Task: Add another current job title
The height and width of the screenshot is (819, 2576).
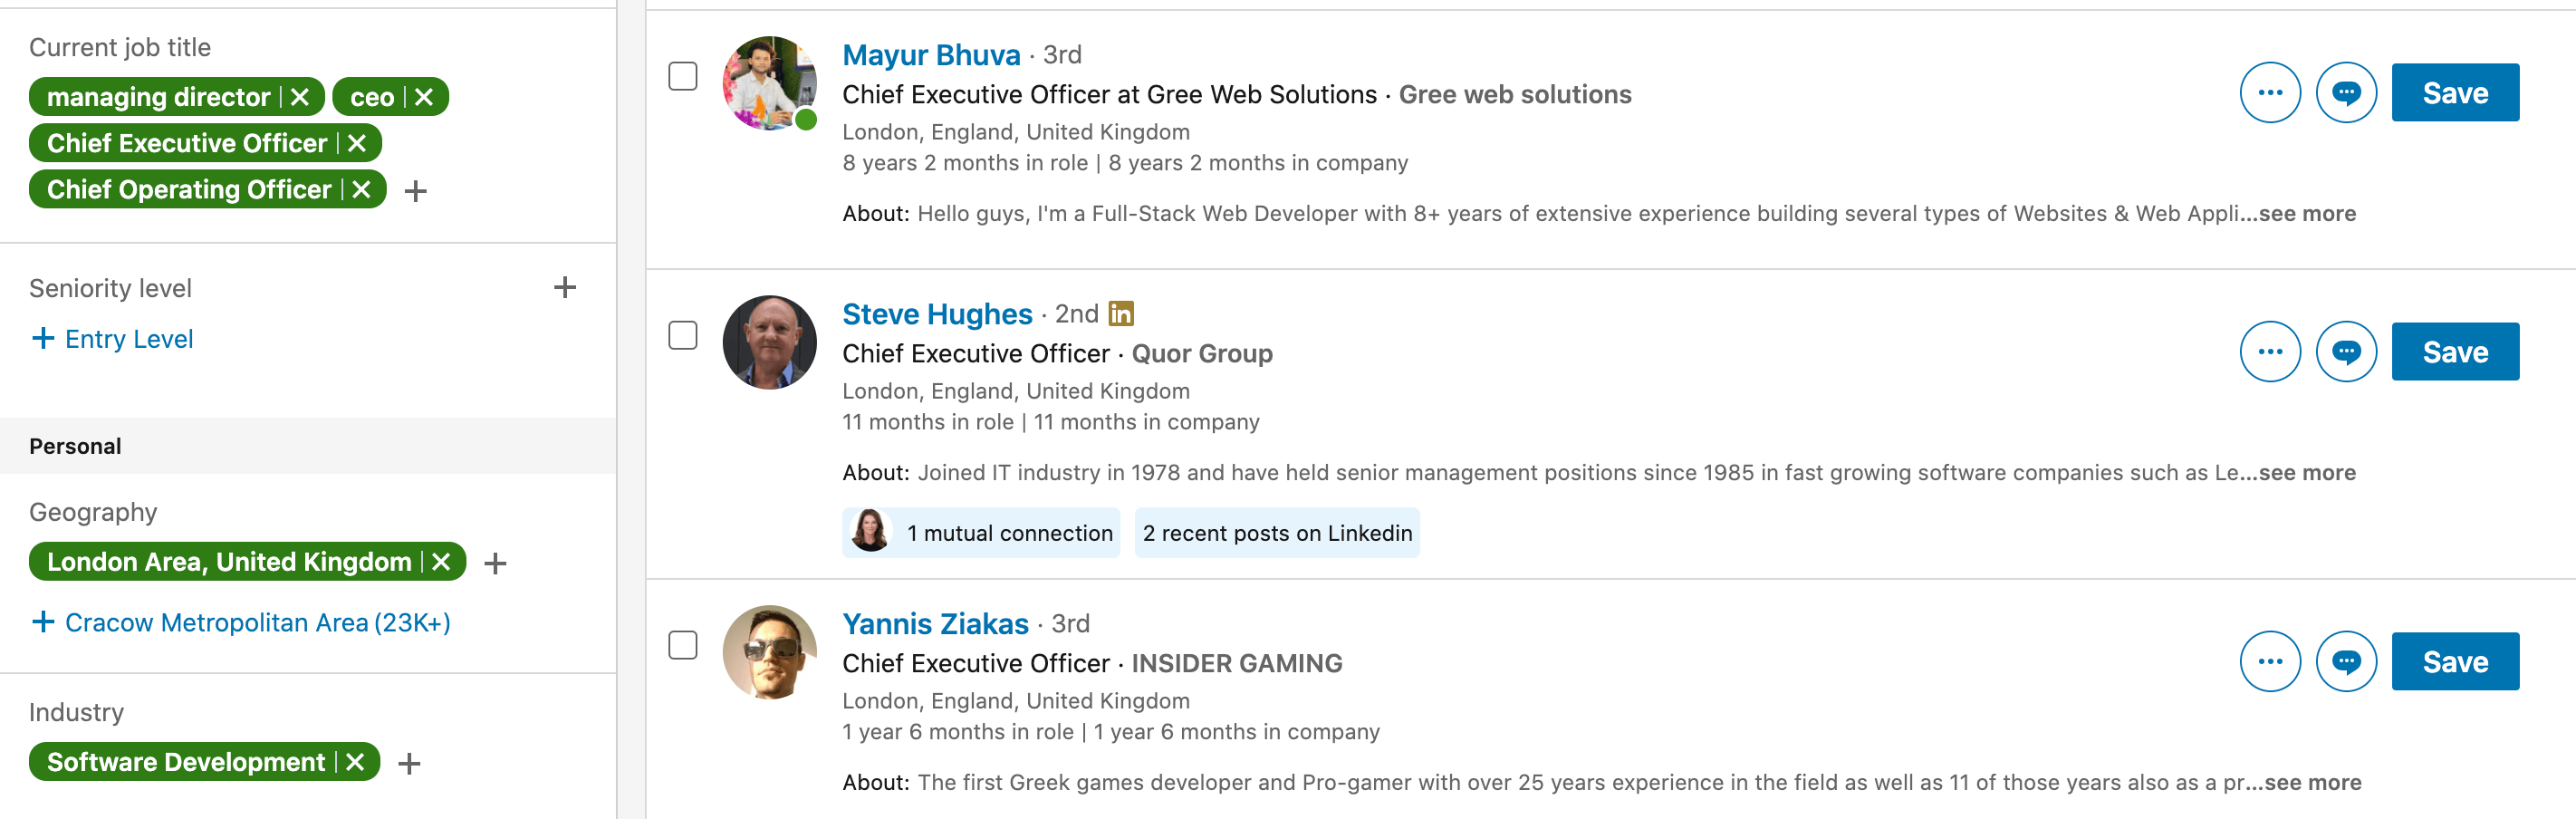Action: (416, 191)
